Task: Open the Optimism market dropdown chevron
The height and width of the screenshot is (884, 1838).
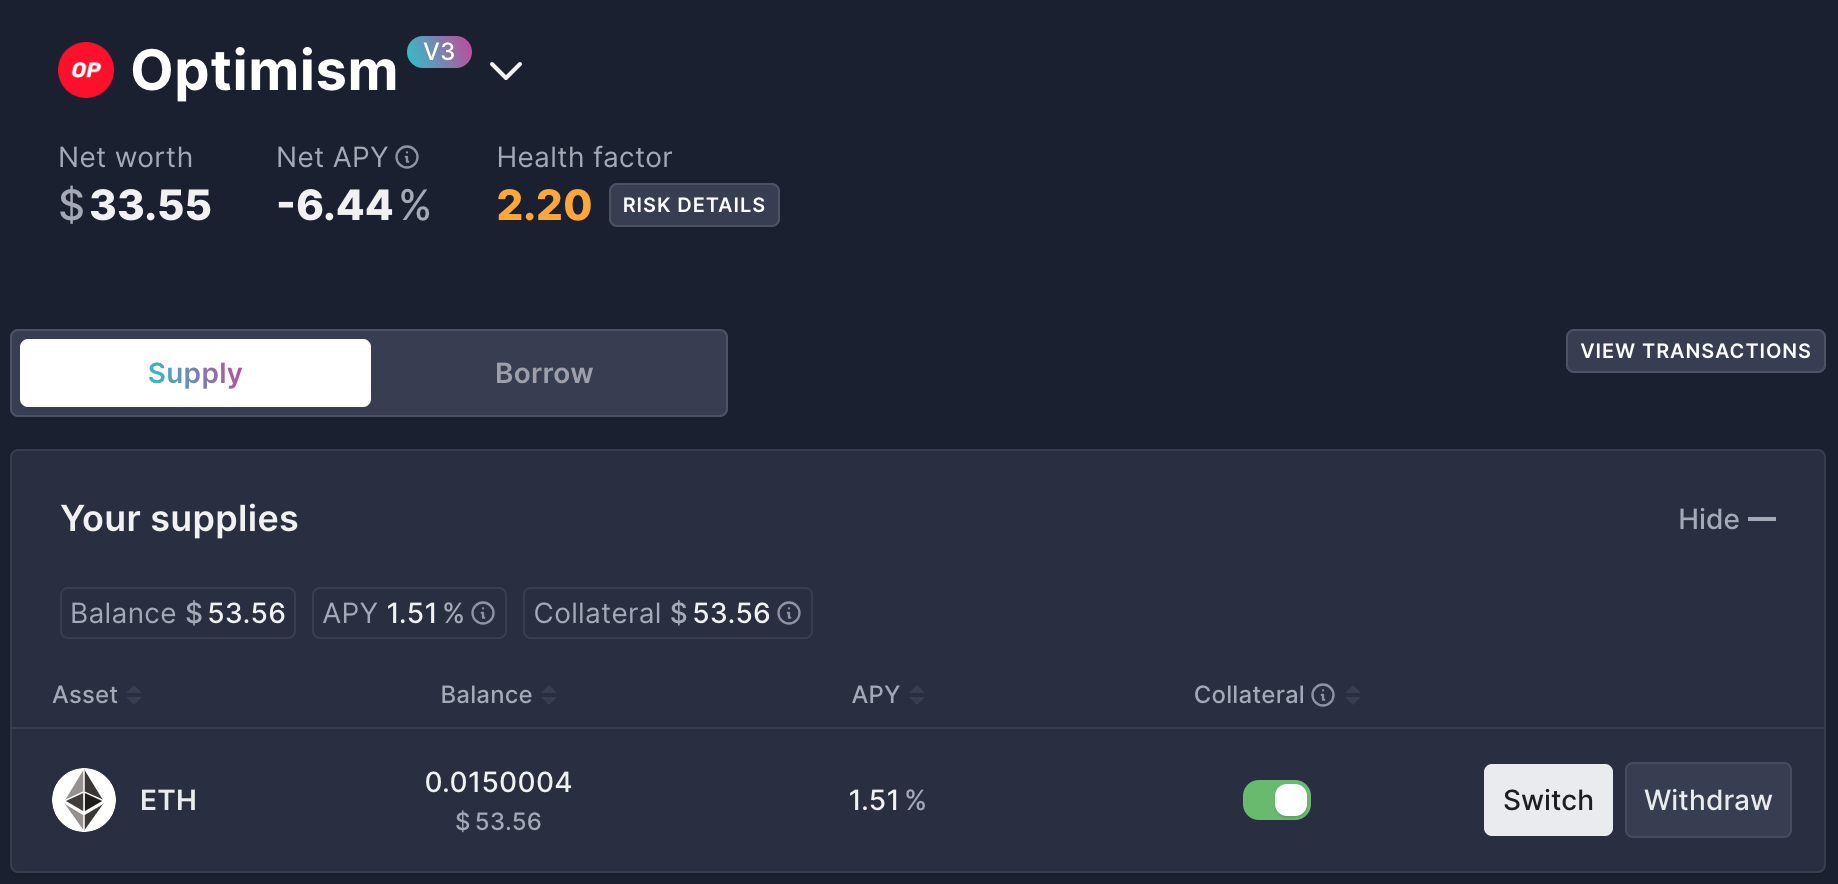Action: pyautogui.click(x=506, y=70)
